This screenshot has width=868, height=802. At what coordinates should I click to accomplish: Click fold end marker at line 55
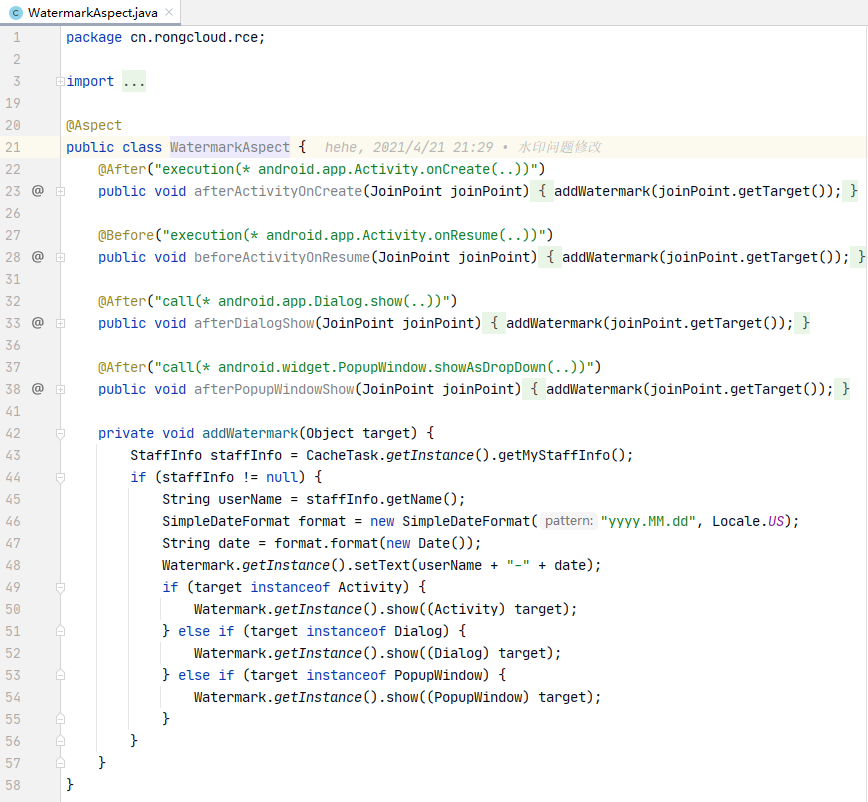pyautogui.click(x=60, y=719)
